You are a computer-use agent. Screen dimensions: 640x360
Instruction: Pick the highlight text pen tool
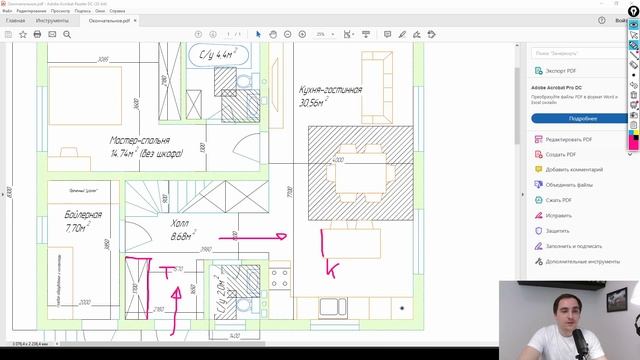click(402, 35)
